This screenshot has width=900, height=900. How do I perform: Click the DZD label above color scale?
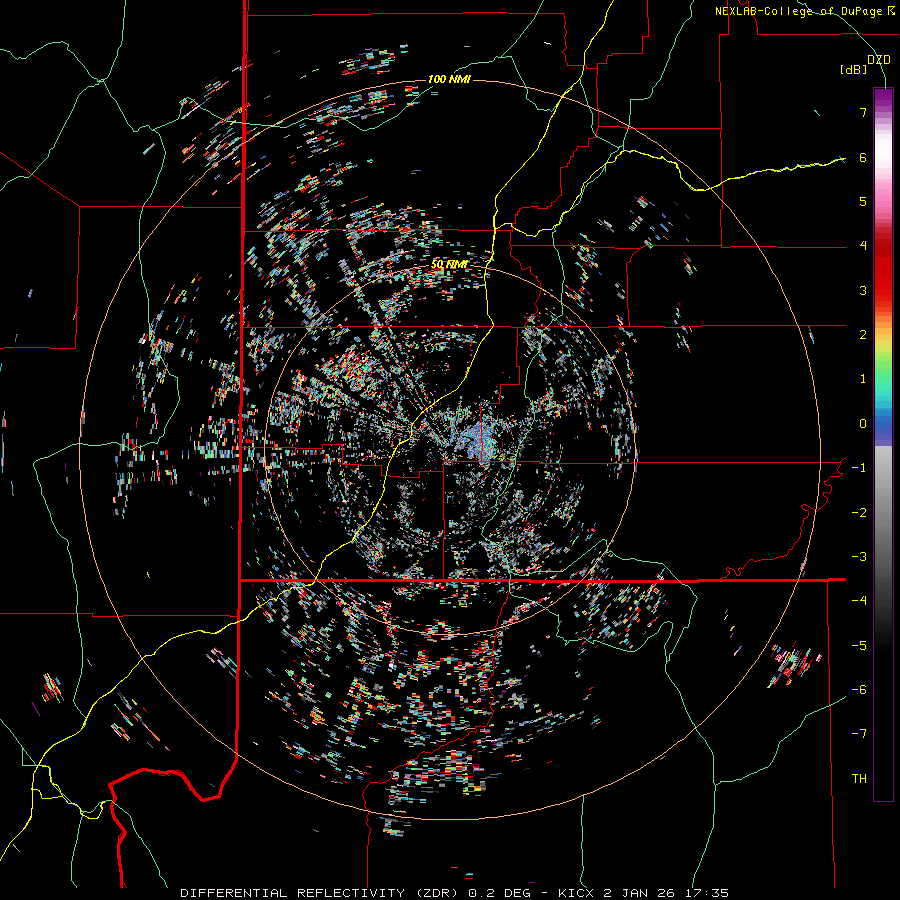click(x=879, y=60)
